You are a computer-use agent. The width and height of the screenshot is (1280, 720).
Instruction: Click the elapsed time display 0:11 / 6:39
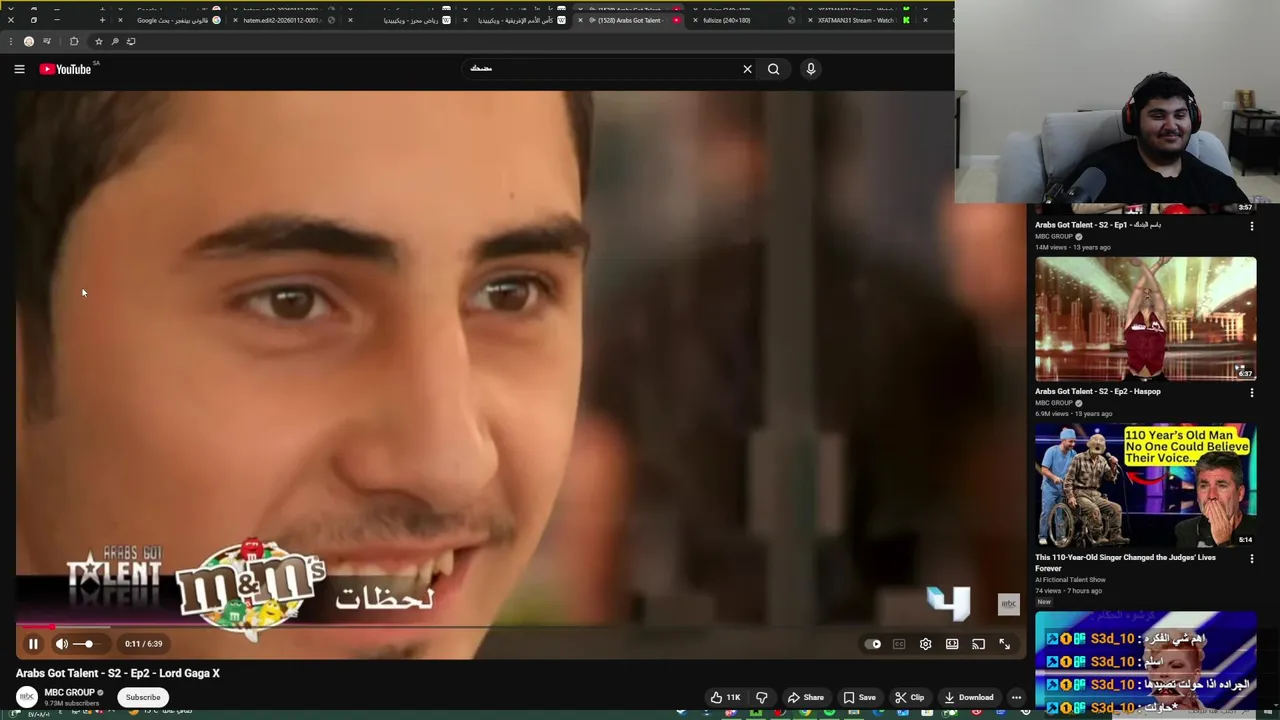point(143,644)
